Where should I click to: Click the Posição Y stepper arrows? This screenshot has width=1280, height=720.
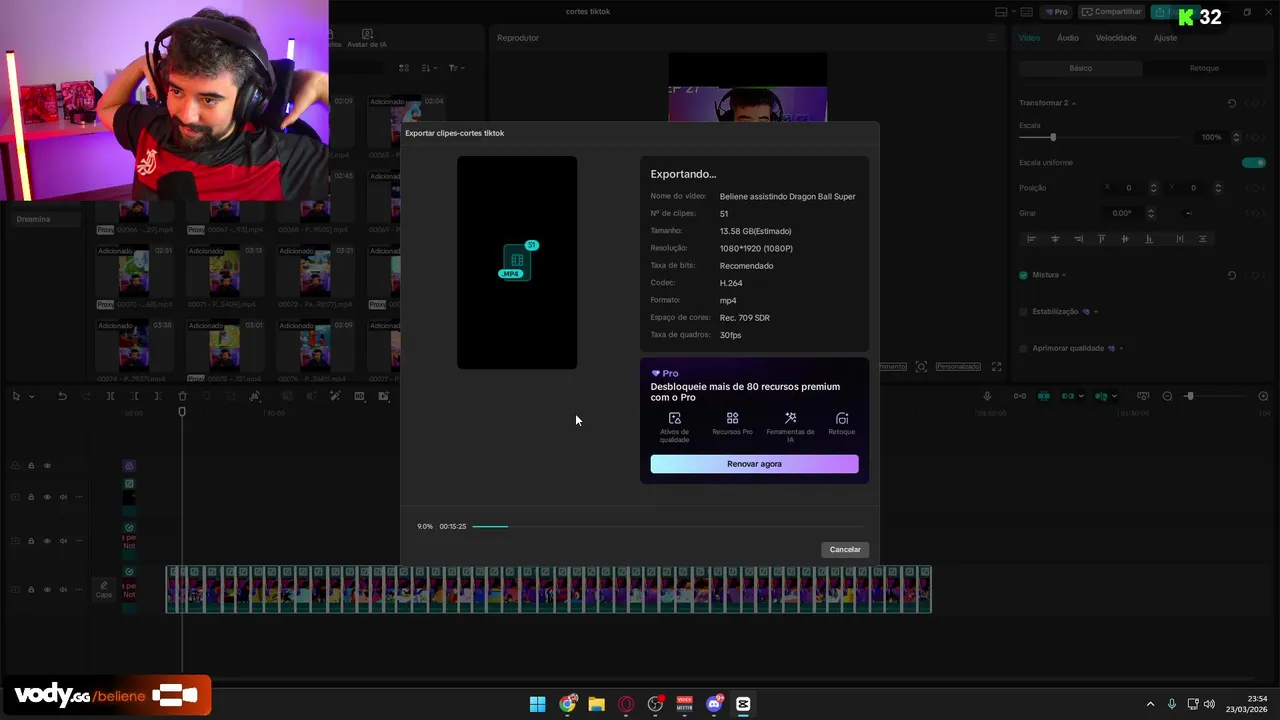click(1218, 188)
